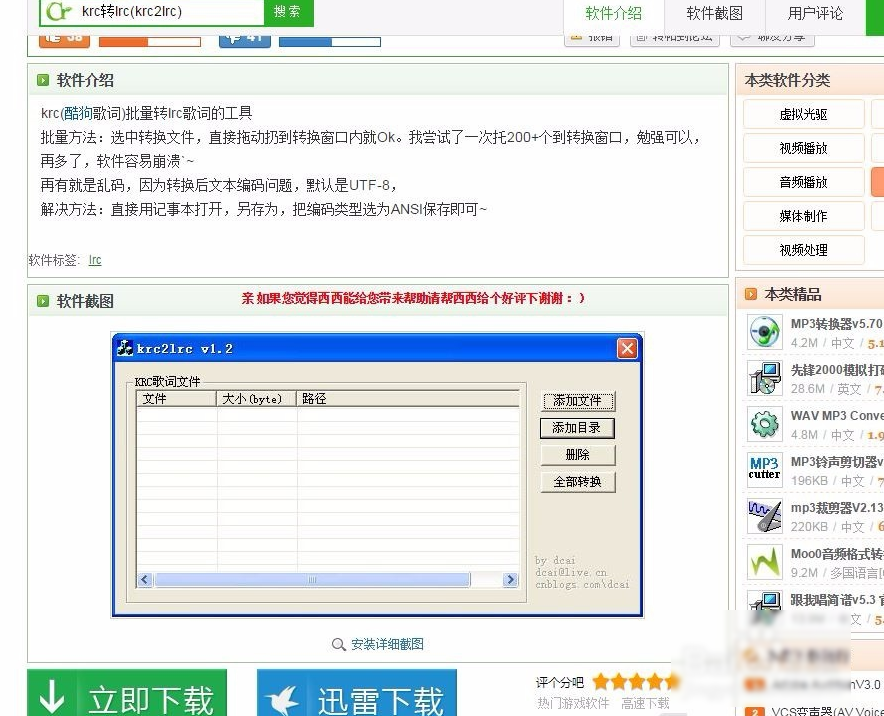Click the mp3裁剪器 scissors icon
The image size is (884, 716).
763,515
